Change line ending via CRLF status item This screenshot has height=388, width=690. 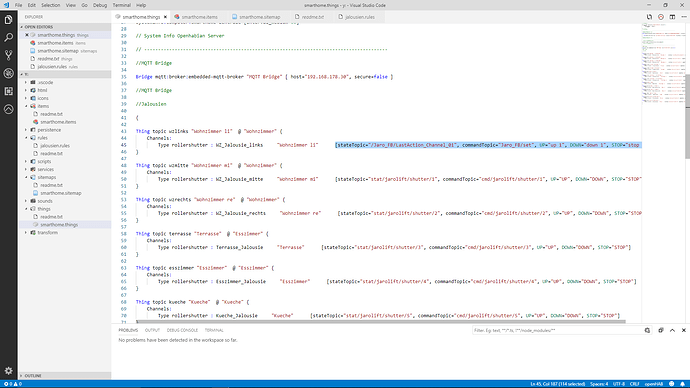point(635,384)
